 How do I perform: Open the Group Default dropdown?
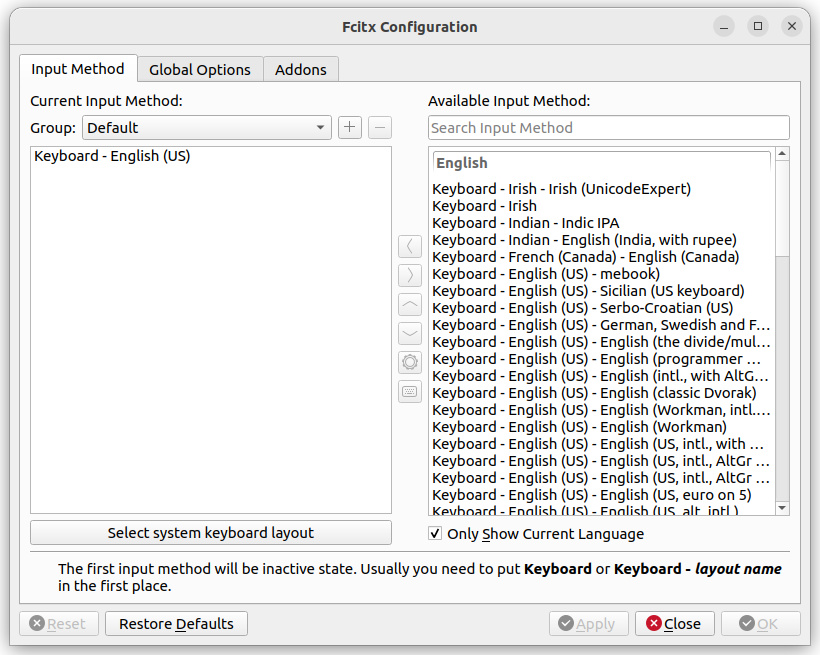click(207, 128)
